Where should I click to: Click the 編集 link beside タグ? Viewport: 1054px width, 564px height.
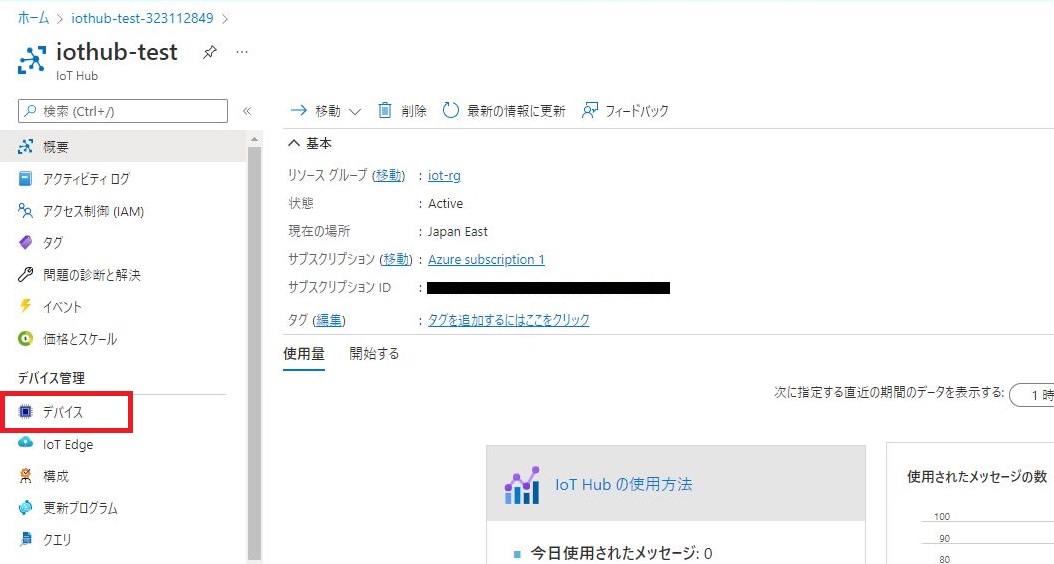coord(329,320)
